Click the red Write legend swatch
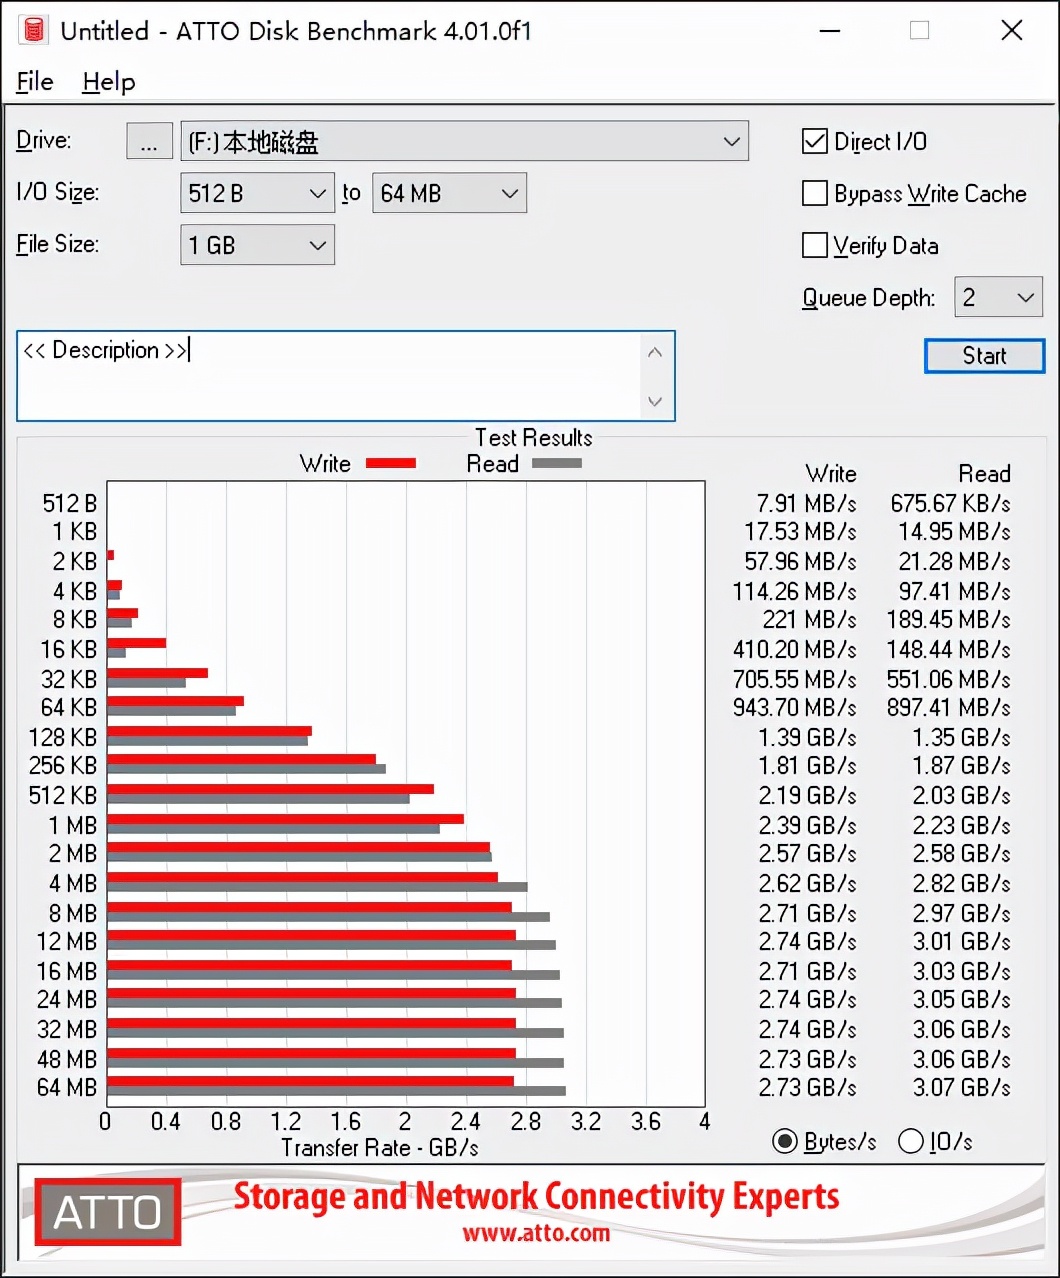The image size is (1060, 1278). point(391,463)
